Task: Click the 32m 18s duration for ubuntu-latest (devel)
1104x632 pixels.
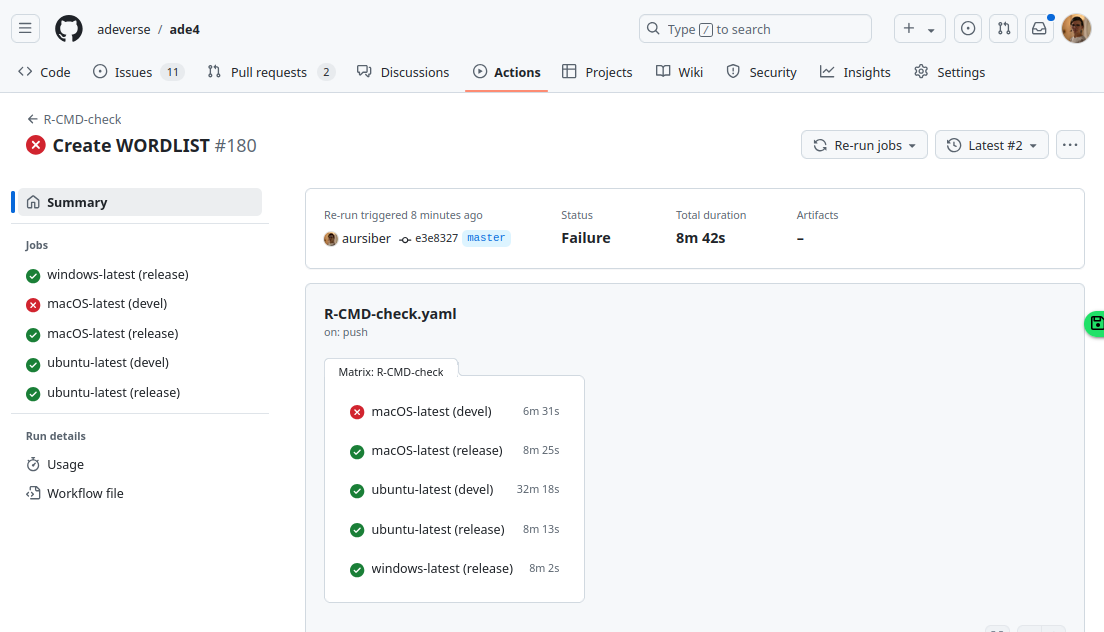Action: 538,489
